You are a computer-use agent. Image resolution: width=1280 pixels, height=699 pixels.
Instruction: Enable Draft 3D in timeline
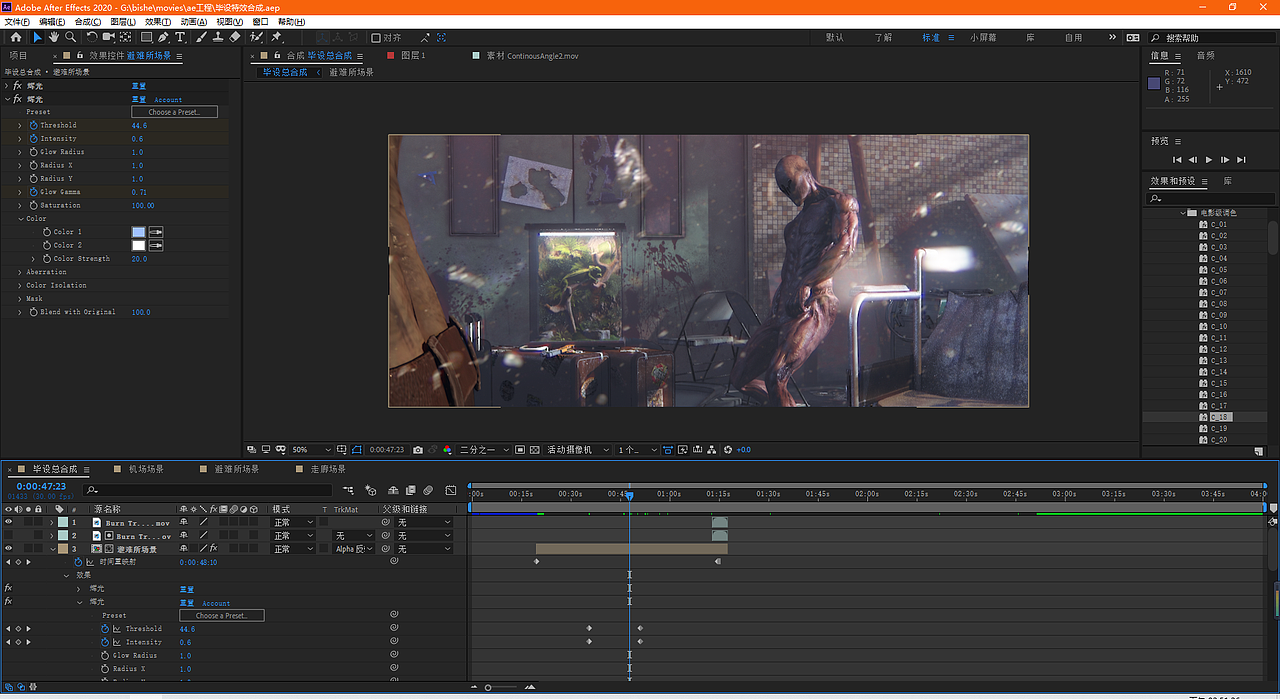pyautogui.click(x=370, y=490)
